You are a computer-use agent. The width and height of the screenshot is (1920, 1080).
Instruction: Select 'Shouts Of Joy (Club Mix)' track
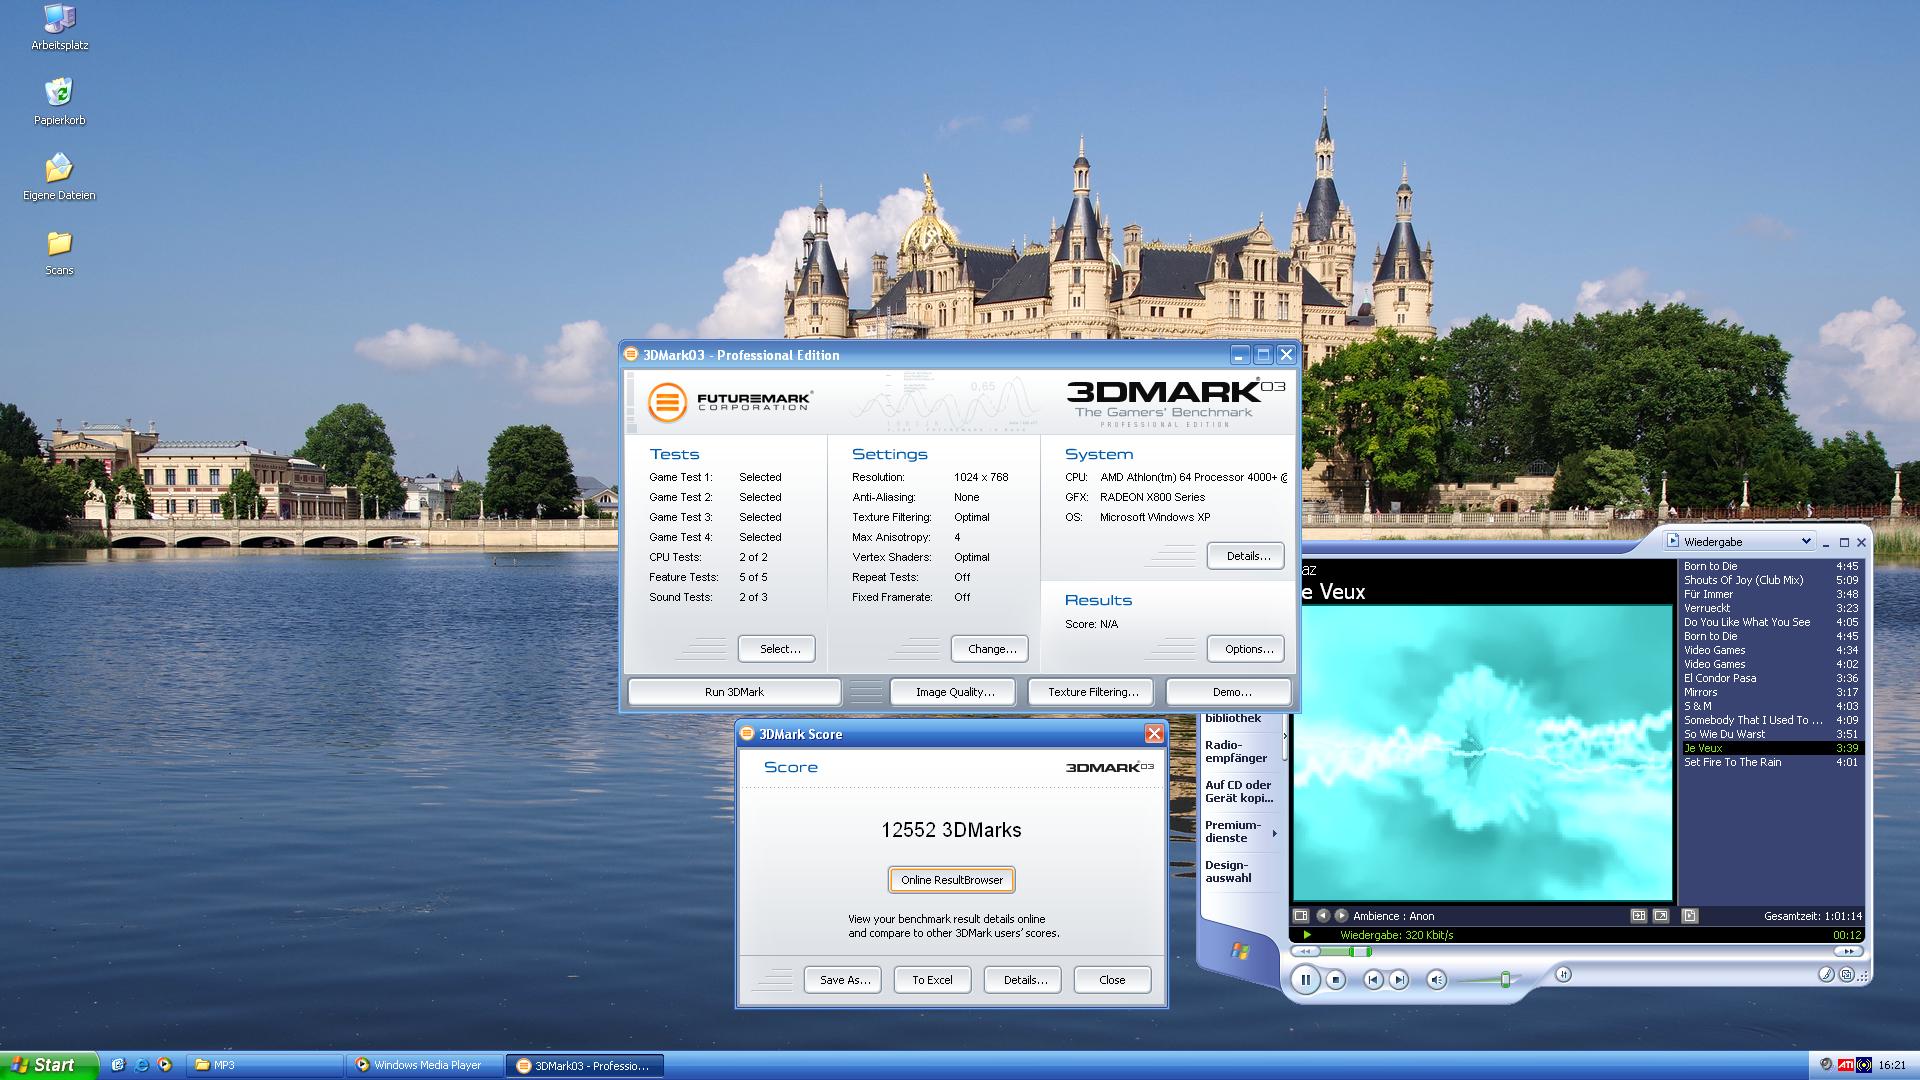pyautogui.click(x=1771, y=580)
